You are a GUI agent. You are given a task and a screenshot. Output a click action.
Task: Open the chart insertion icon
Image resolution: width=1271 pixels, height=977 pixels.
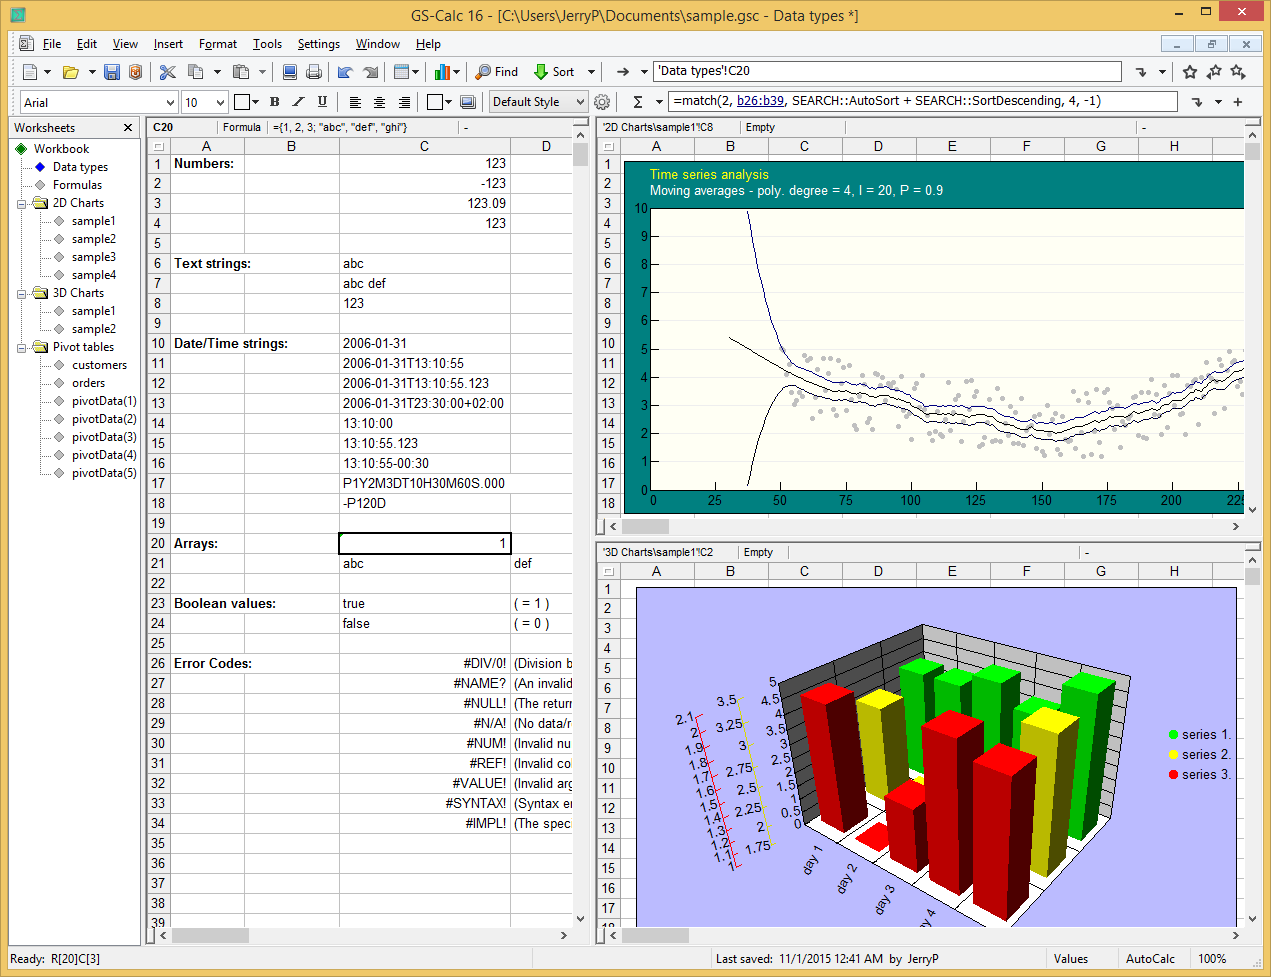[x=443, y=71]
